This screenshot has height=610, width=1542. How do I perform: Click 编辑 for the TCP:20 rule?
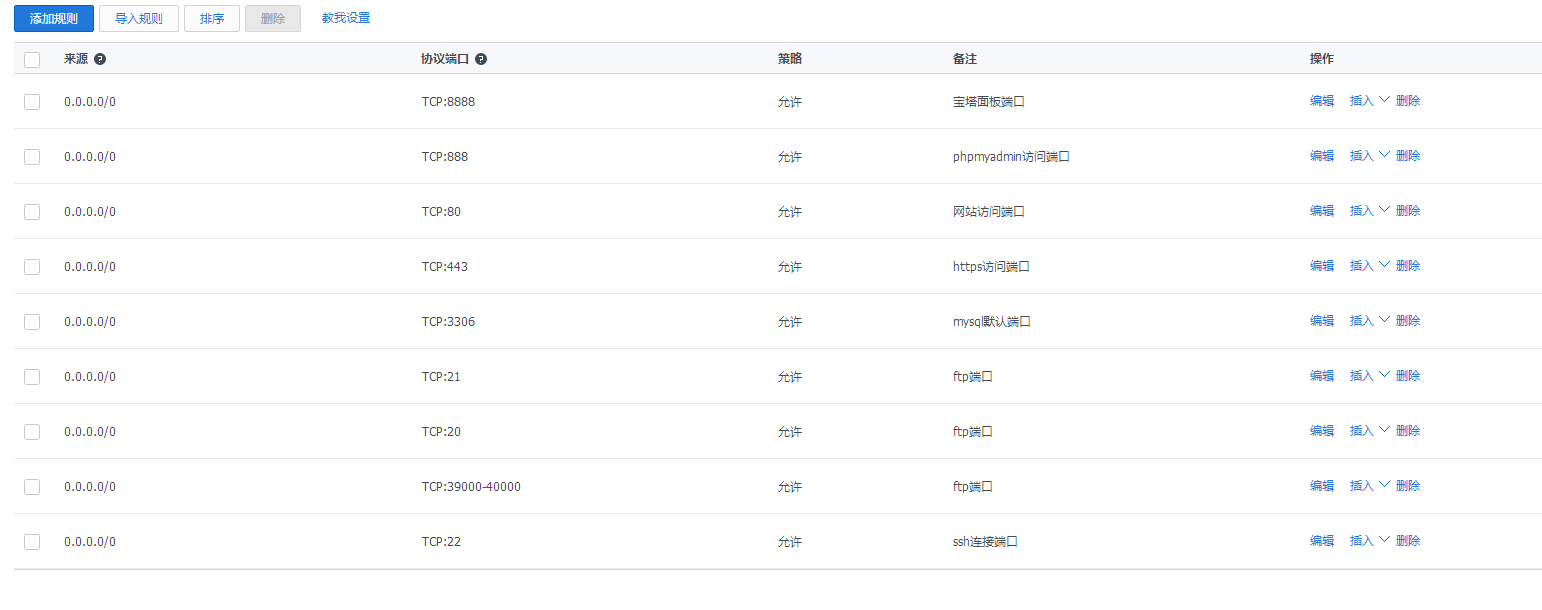point(1322,431)
